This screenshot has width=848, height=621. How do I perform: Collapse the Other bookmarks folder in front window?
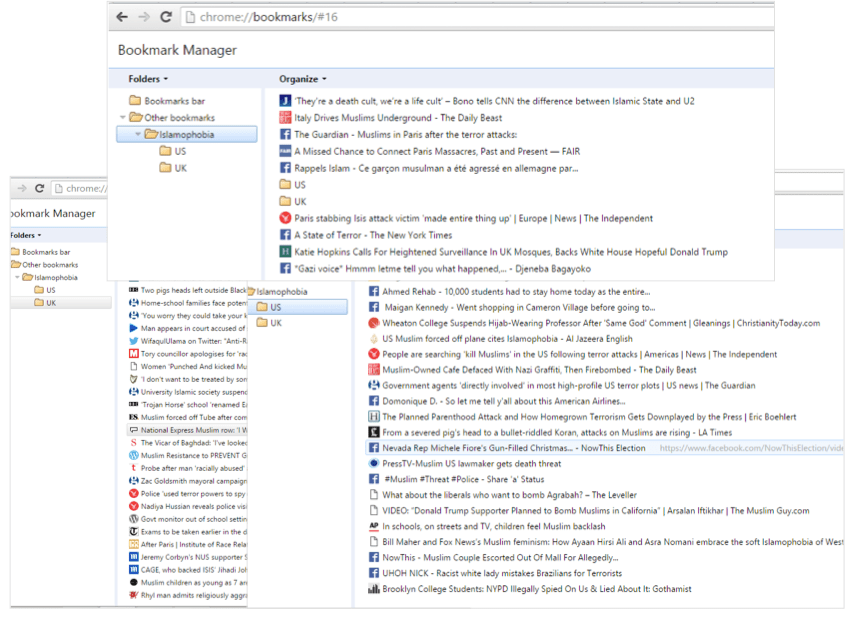tap(123, 118)
